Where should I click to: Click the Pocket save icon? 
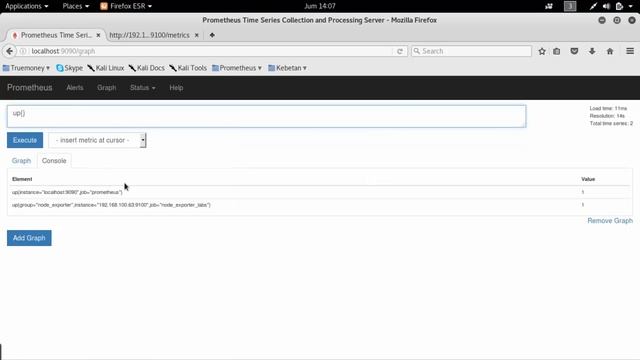click(574, 51)
